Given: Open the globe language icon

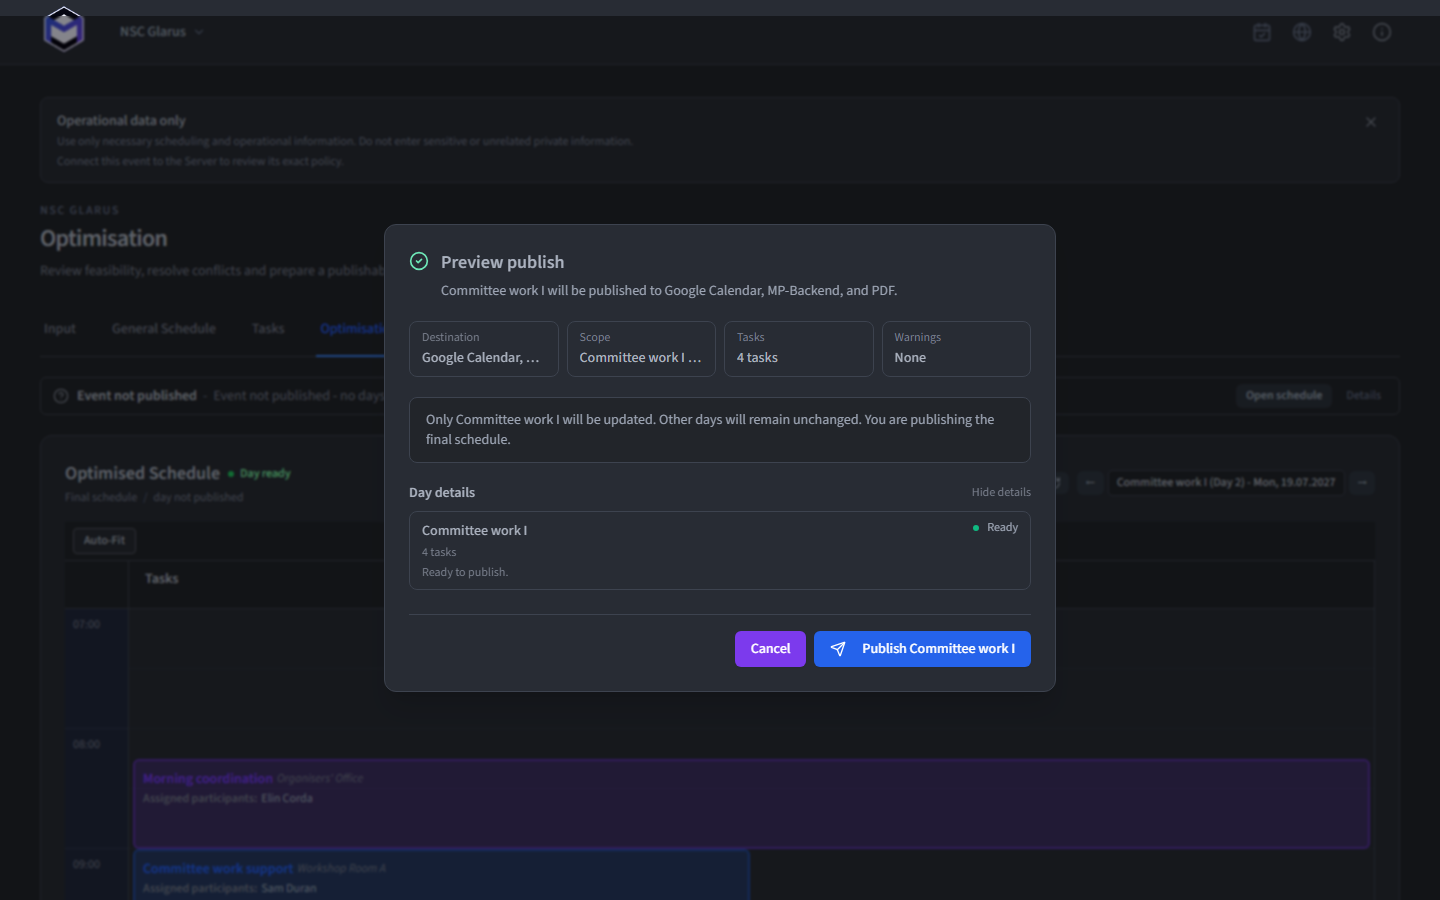Looking at the screenshot, I should coord(1302,32).
